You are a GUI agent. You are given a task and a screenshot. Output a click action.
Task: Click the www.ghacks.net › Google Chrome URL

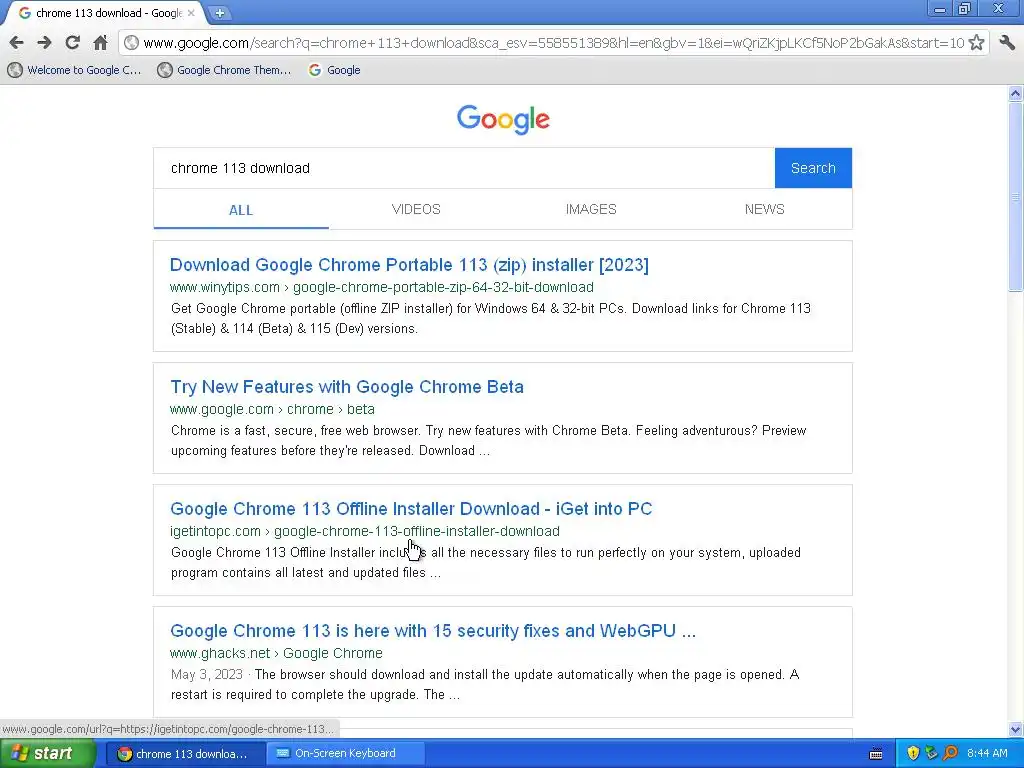point(276,654)
